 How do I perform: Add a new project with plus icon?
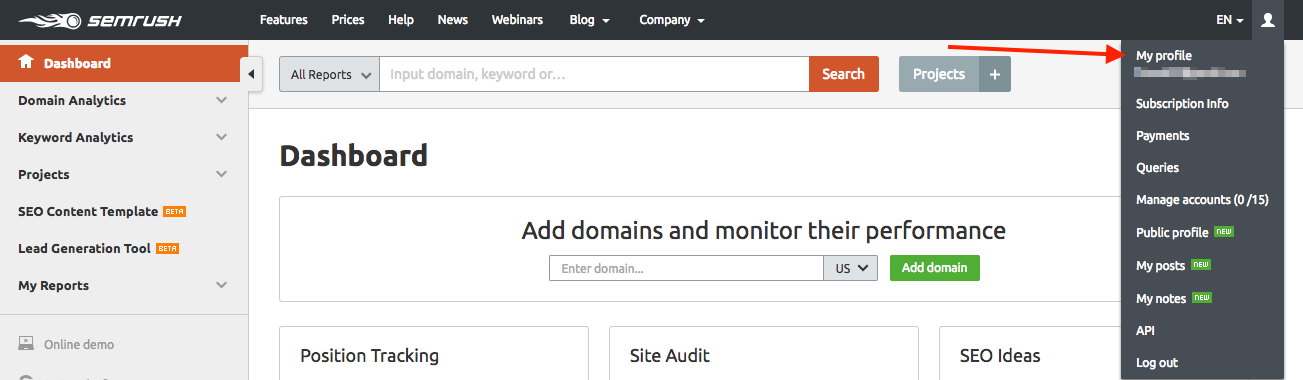coord(994,74)
